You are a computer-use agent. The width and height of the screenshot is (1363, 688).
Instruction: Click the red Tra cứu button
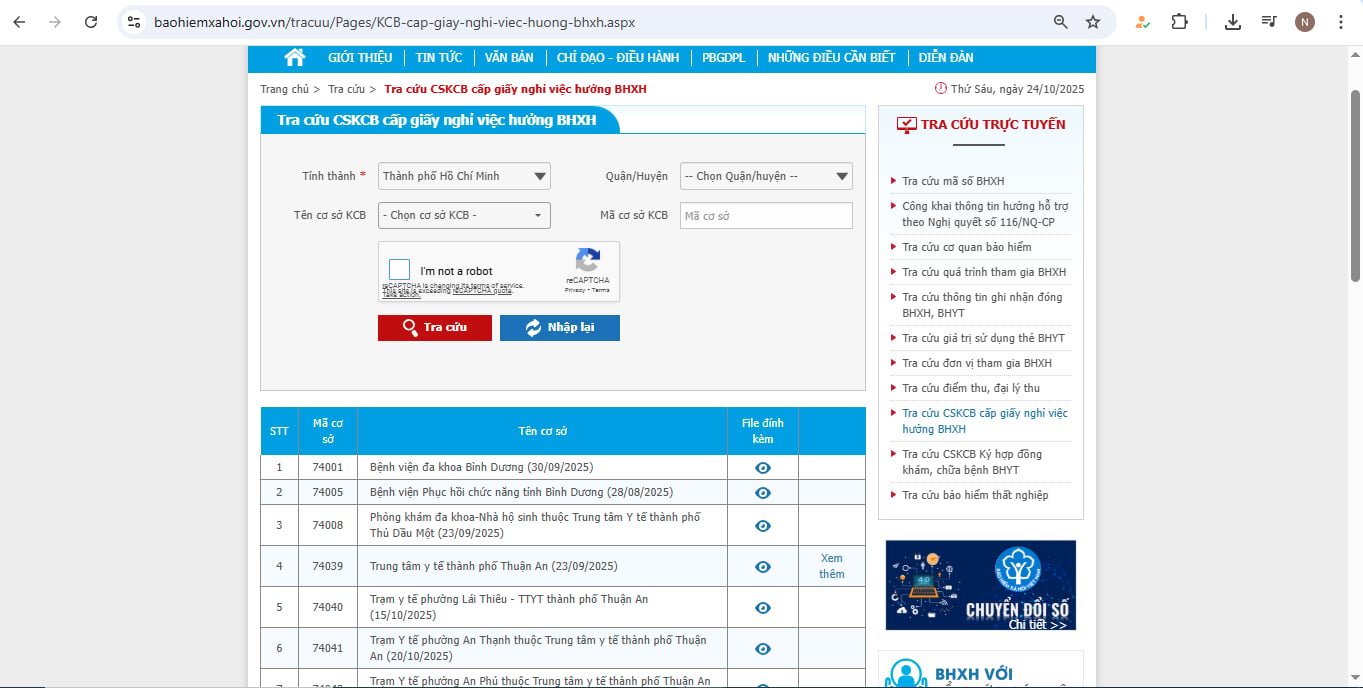435,328
